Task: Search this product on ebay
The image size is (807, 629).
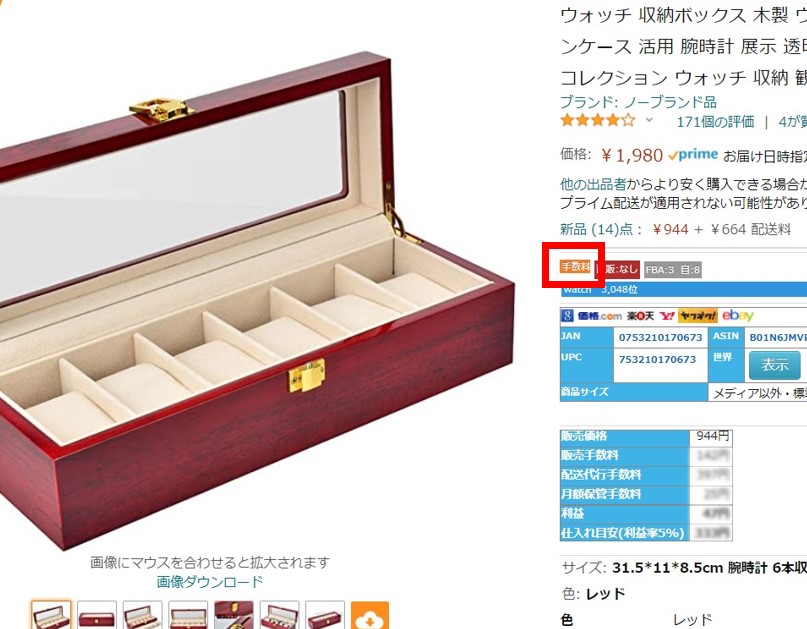Action: (738, 315)
